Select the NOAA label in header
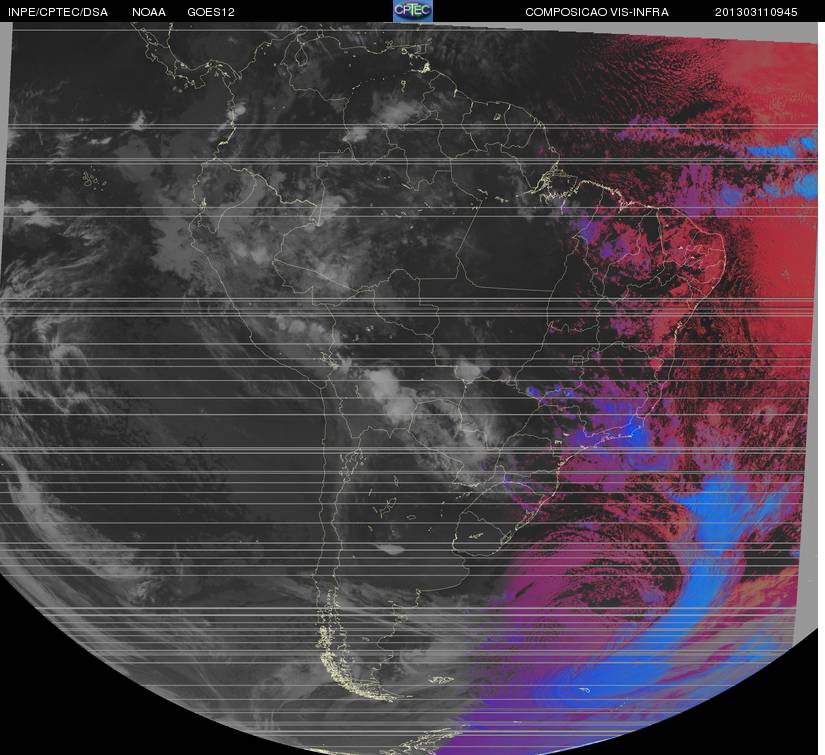This screenshot has width=825, height=755. [149, 12]
